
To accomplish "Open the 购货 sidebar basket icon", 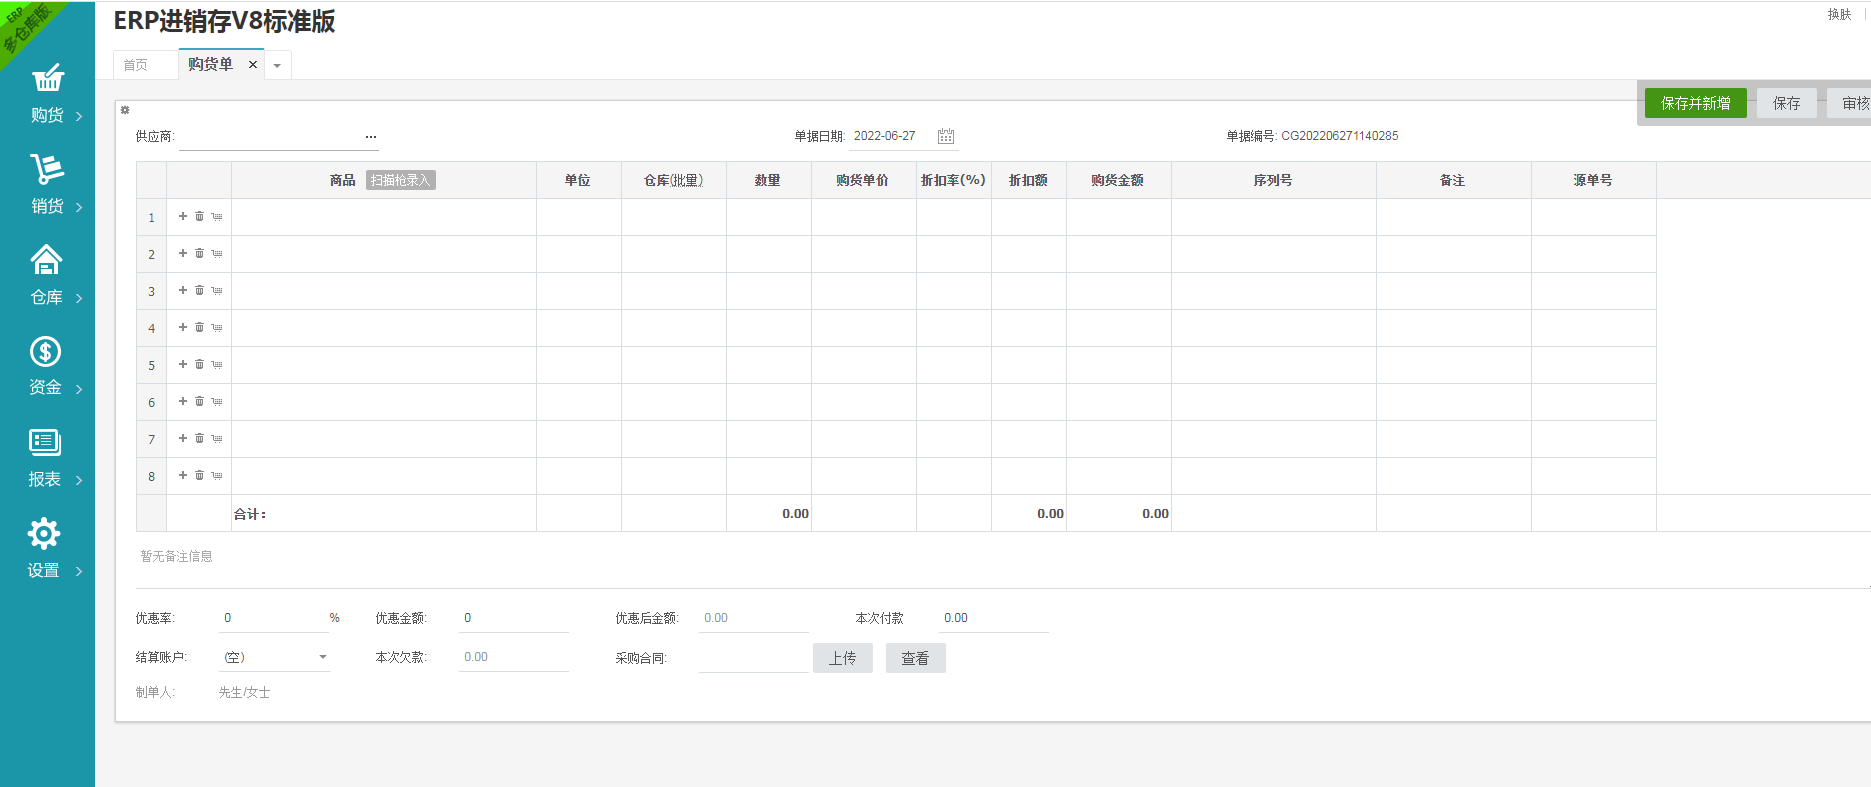I will (x=47, y=78).
